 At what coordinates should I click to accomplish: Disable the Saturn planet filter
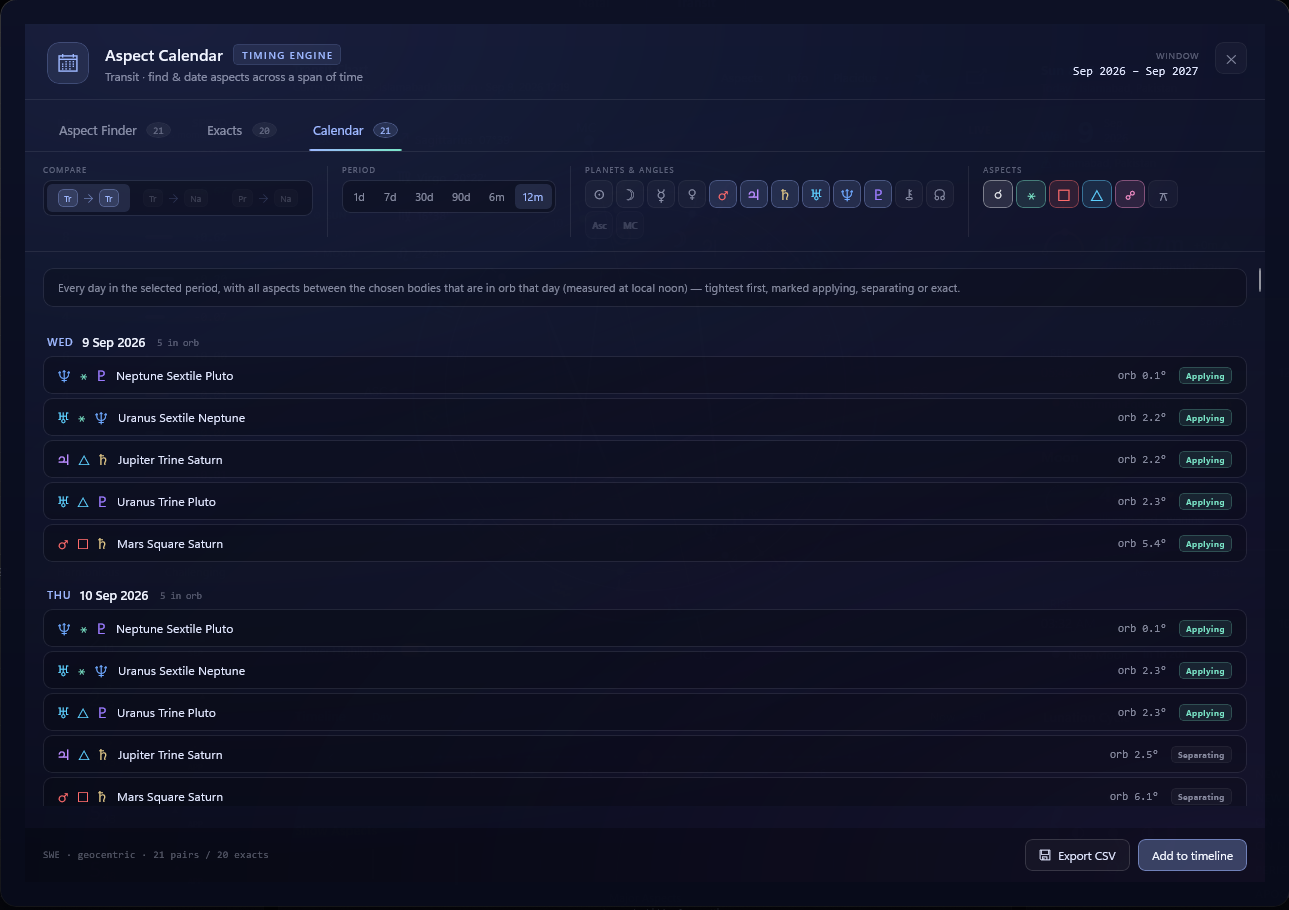pos(785,196)
